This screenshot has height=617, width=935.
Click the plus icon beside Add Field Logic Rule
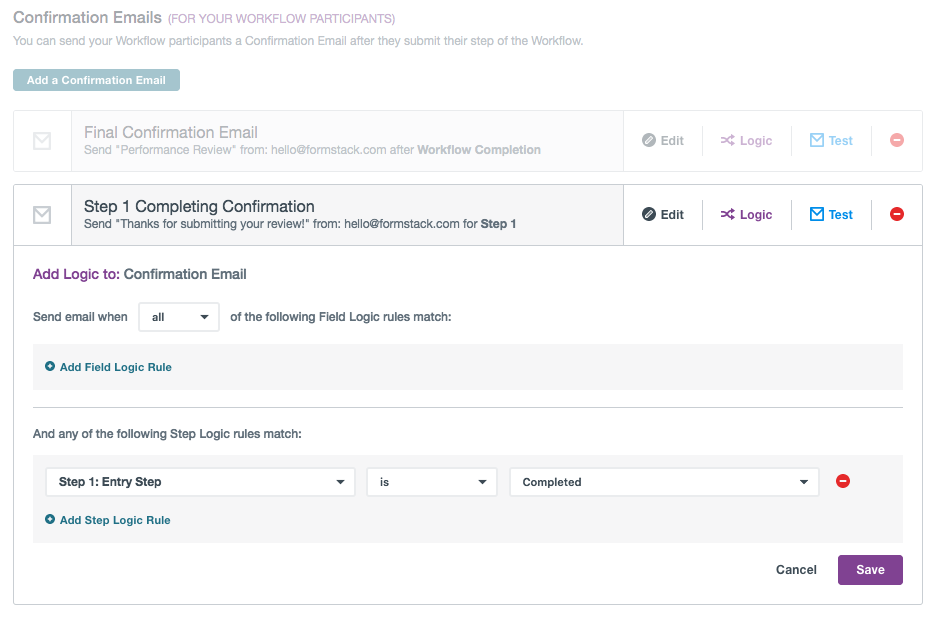(50, 367)
